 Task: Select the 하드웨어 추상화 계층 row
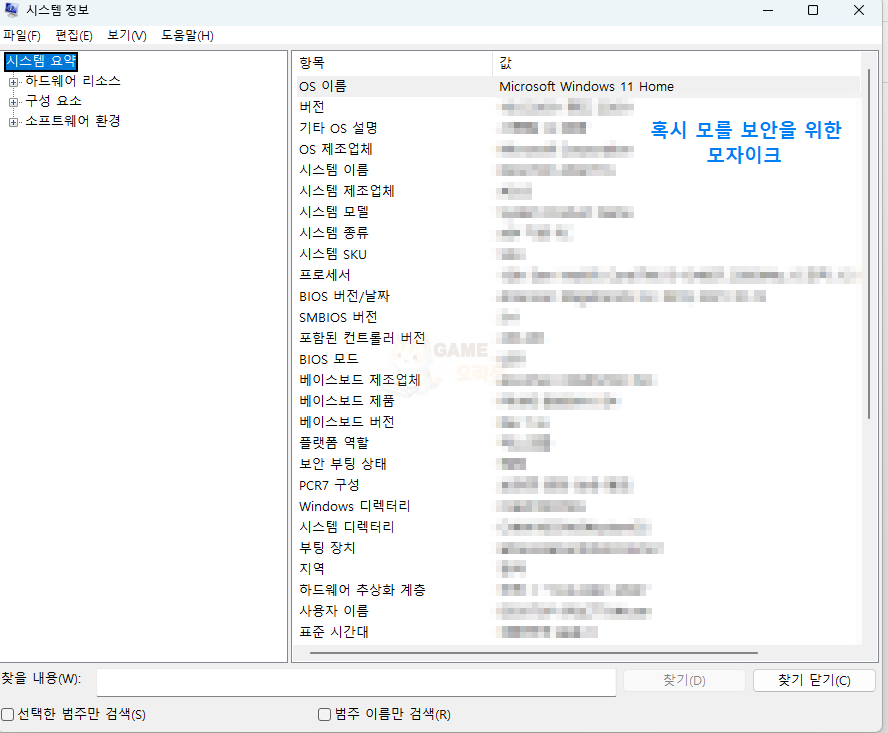(578, 590)
